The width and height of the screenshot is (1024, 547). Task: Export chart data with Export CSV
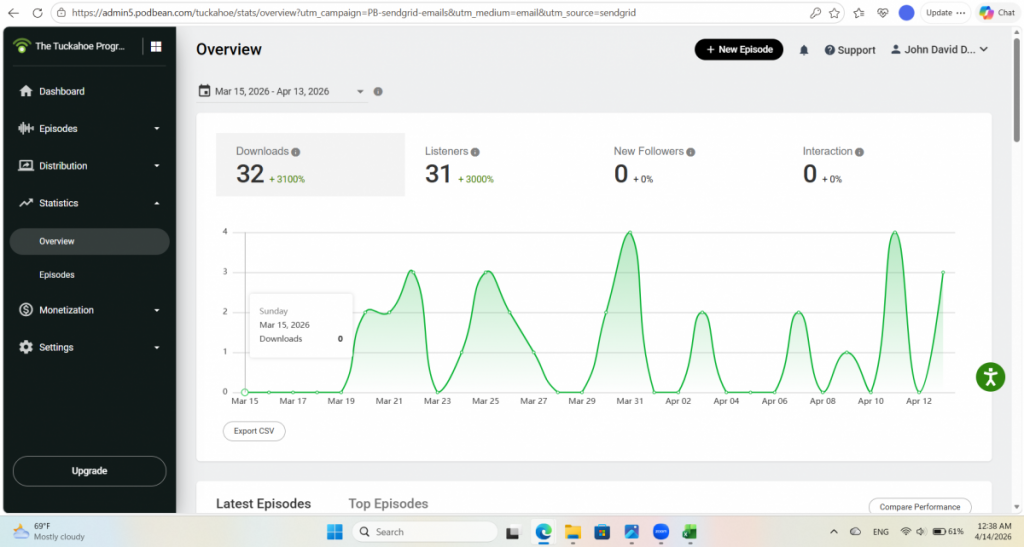(x=254, y=431)
